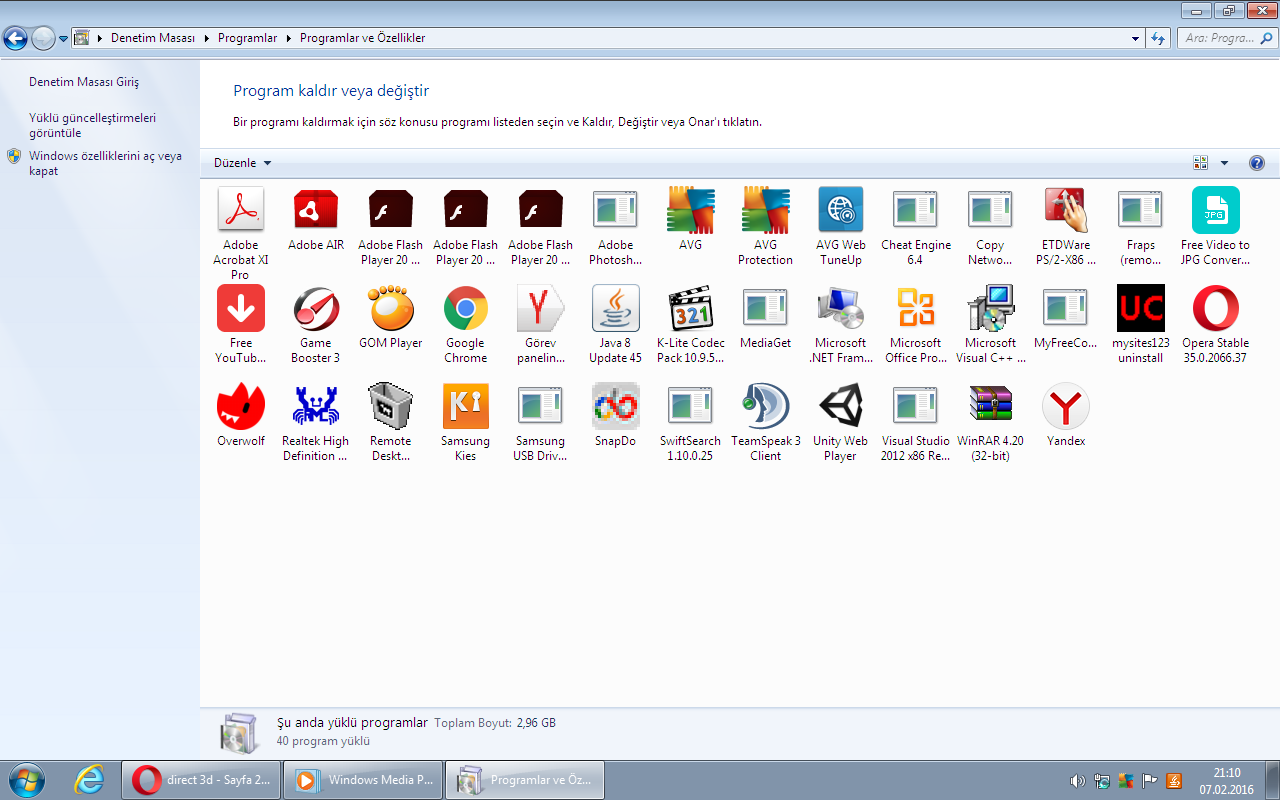Open the recent pages dropdown near Back

(64, 39)
